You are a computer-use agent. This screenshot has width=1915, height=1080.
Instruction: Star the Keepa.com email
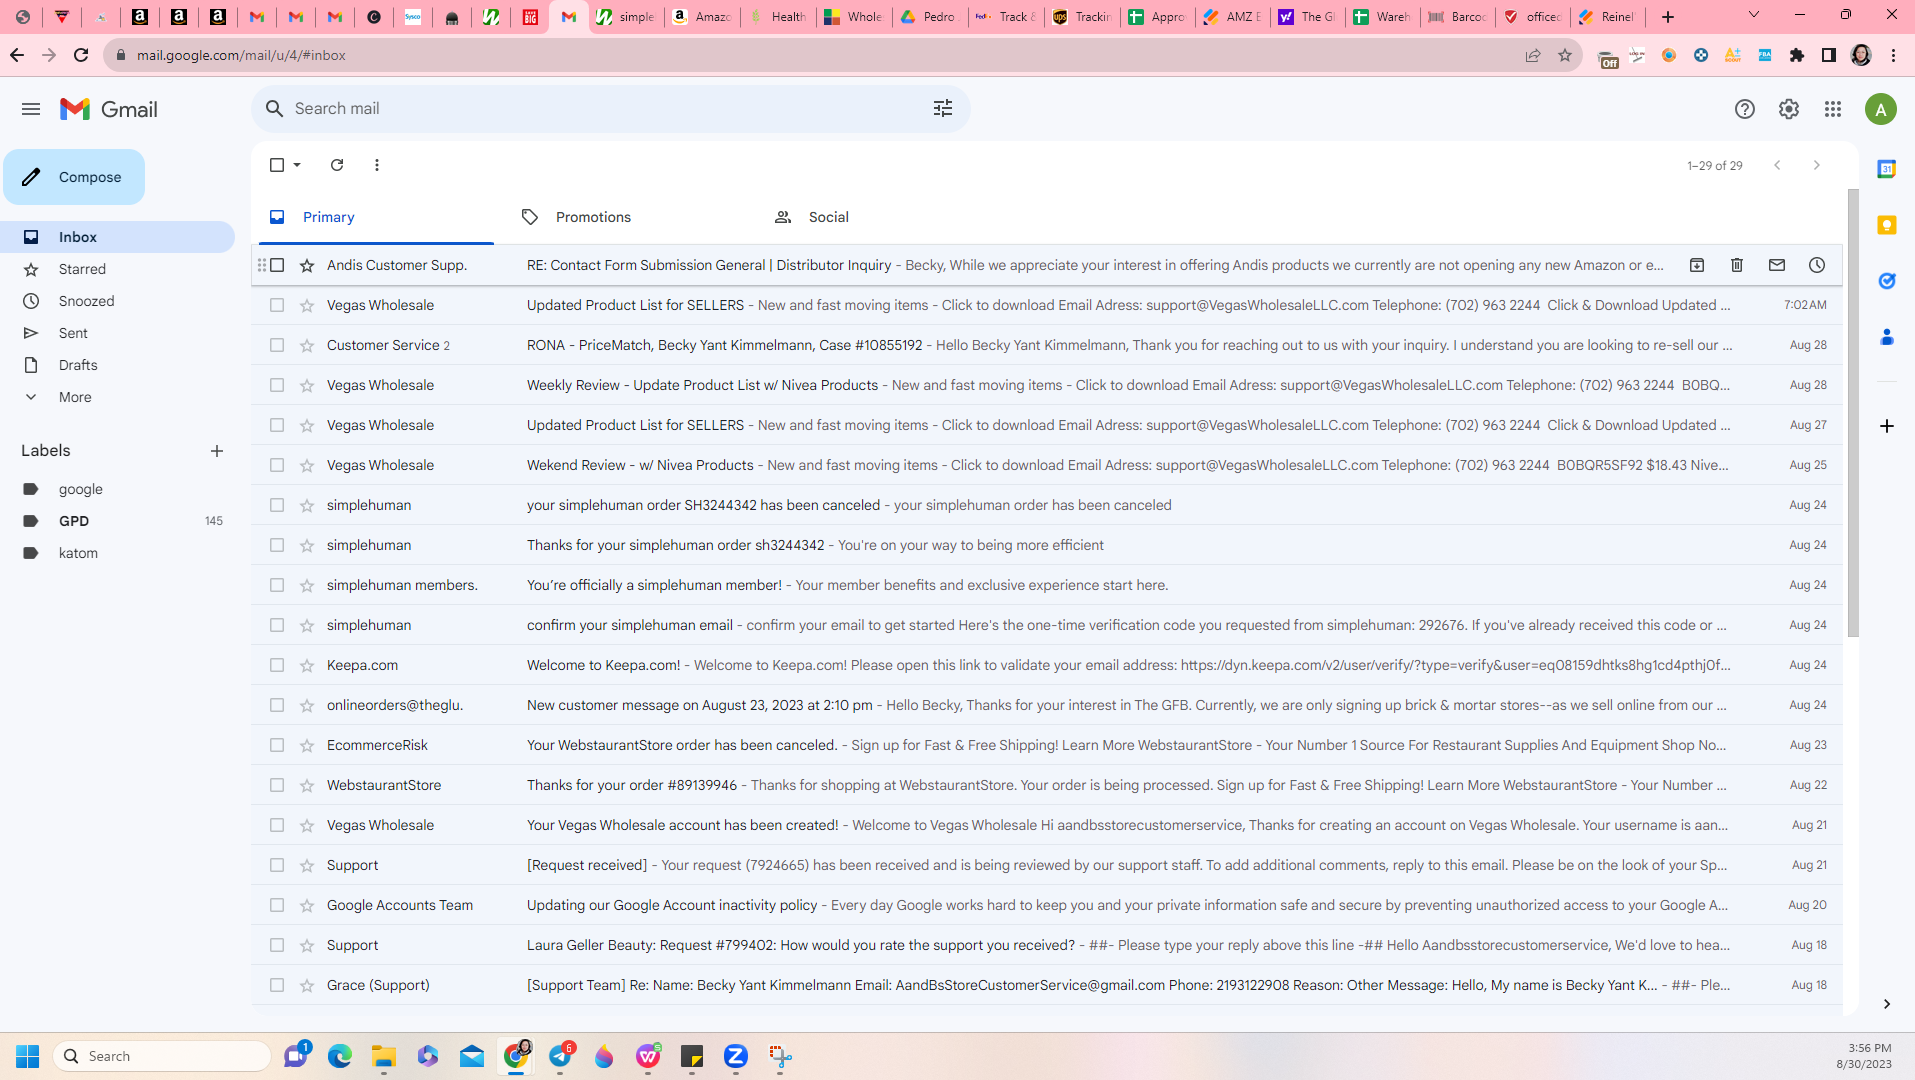point(307,665)
